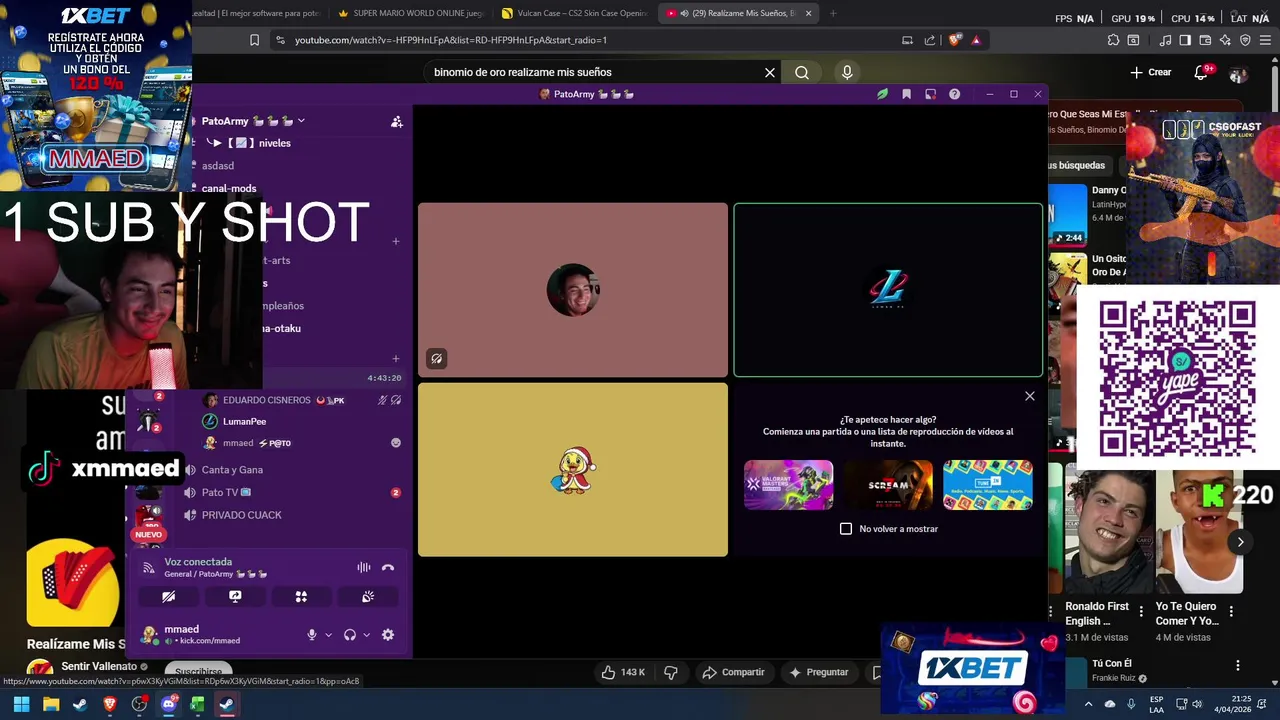Invite people to PatoArmy server icon
1280x720 pixels.
pos(397,121)
